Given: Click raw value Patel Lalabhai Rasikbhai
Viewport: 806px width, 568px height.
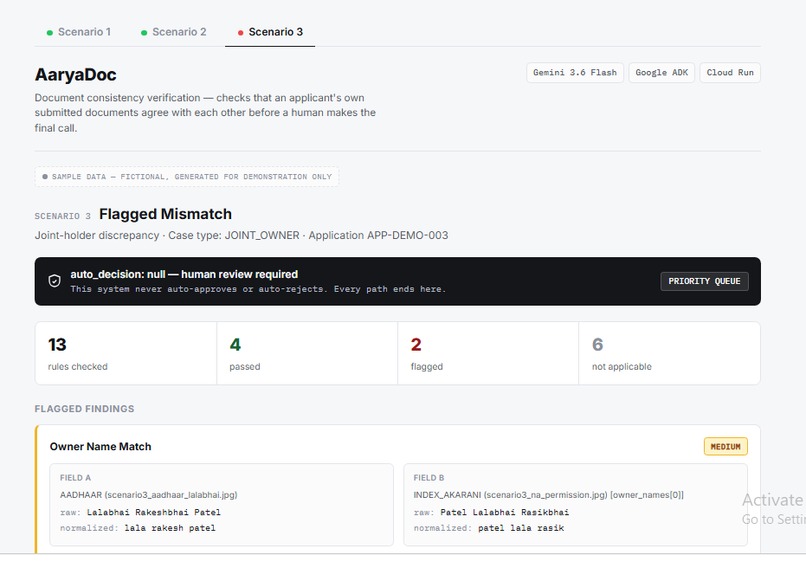Looking at the screenshot, I should [505, 512].
